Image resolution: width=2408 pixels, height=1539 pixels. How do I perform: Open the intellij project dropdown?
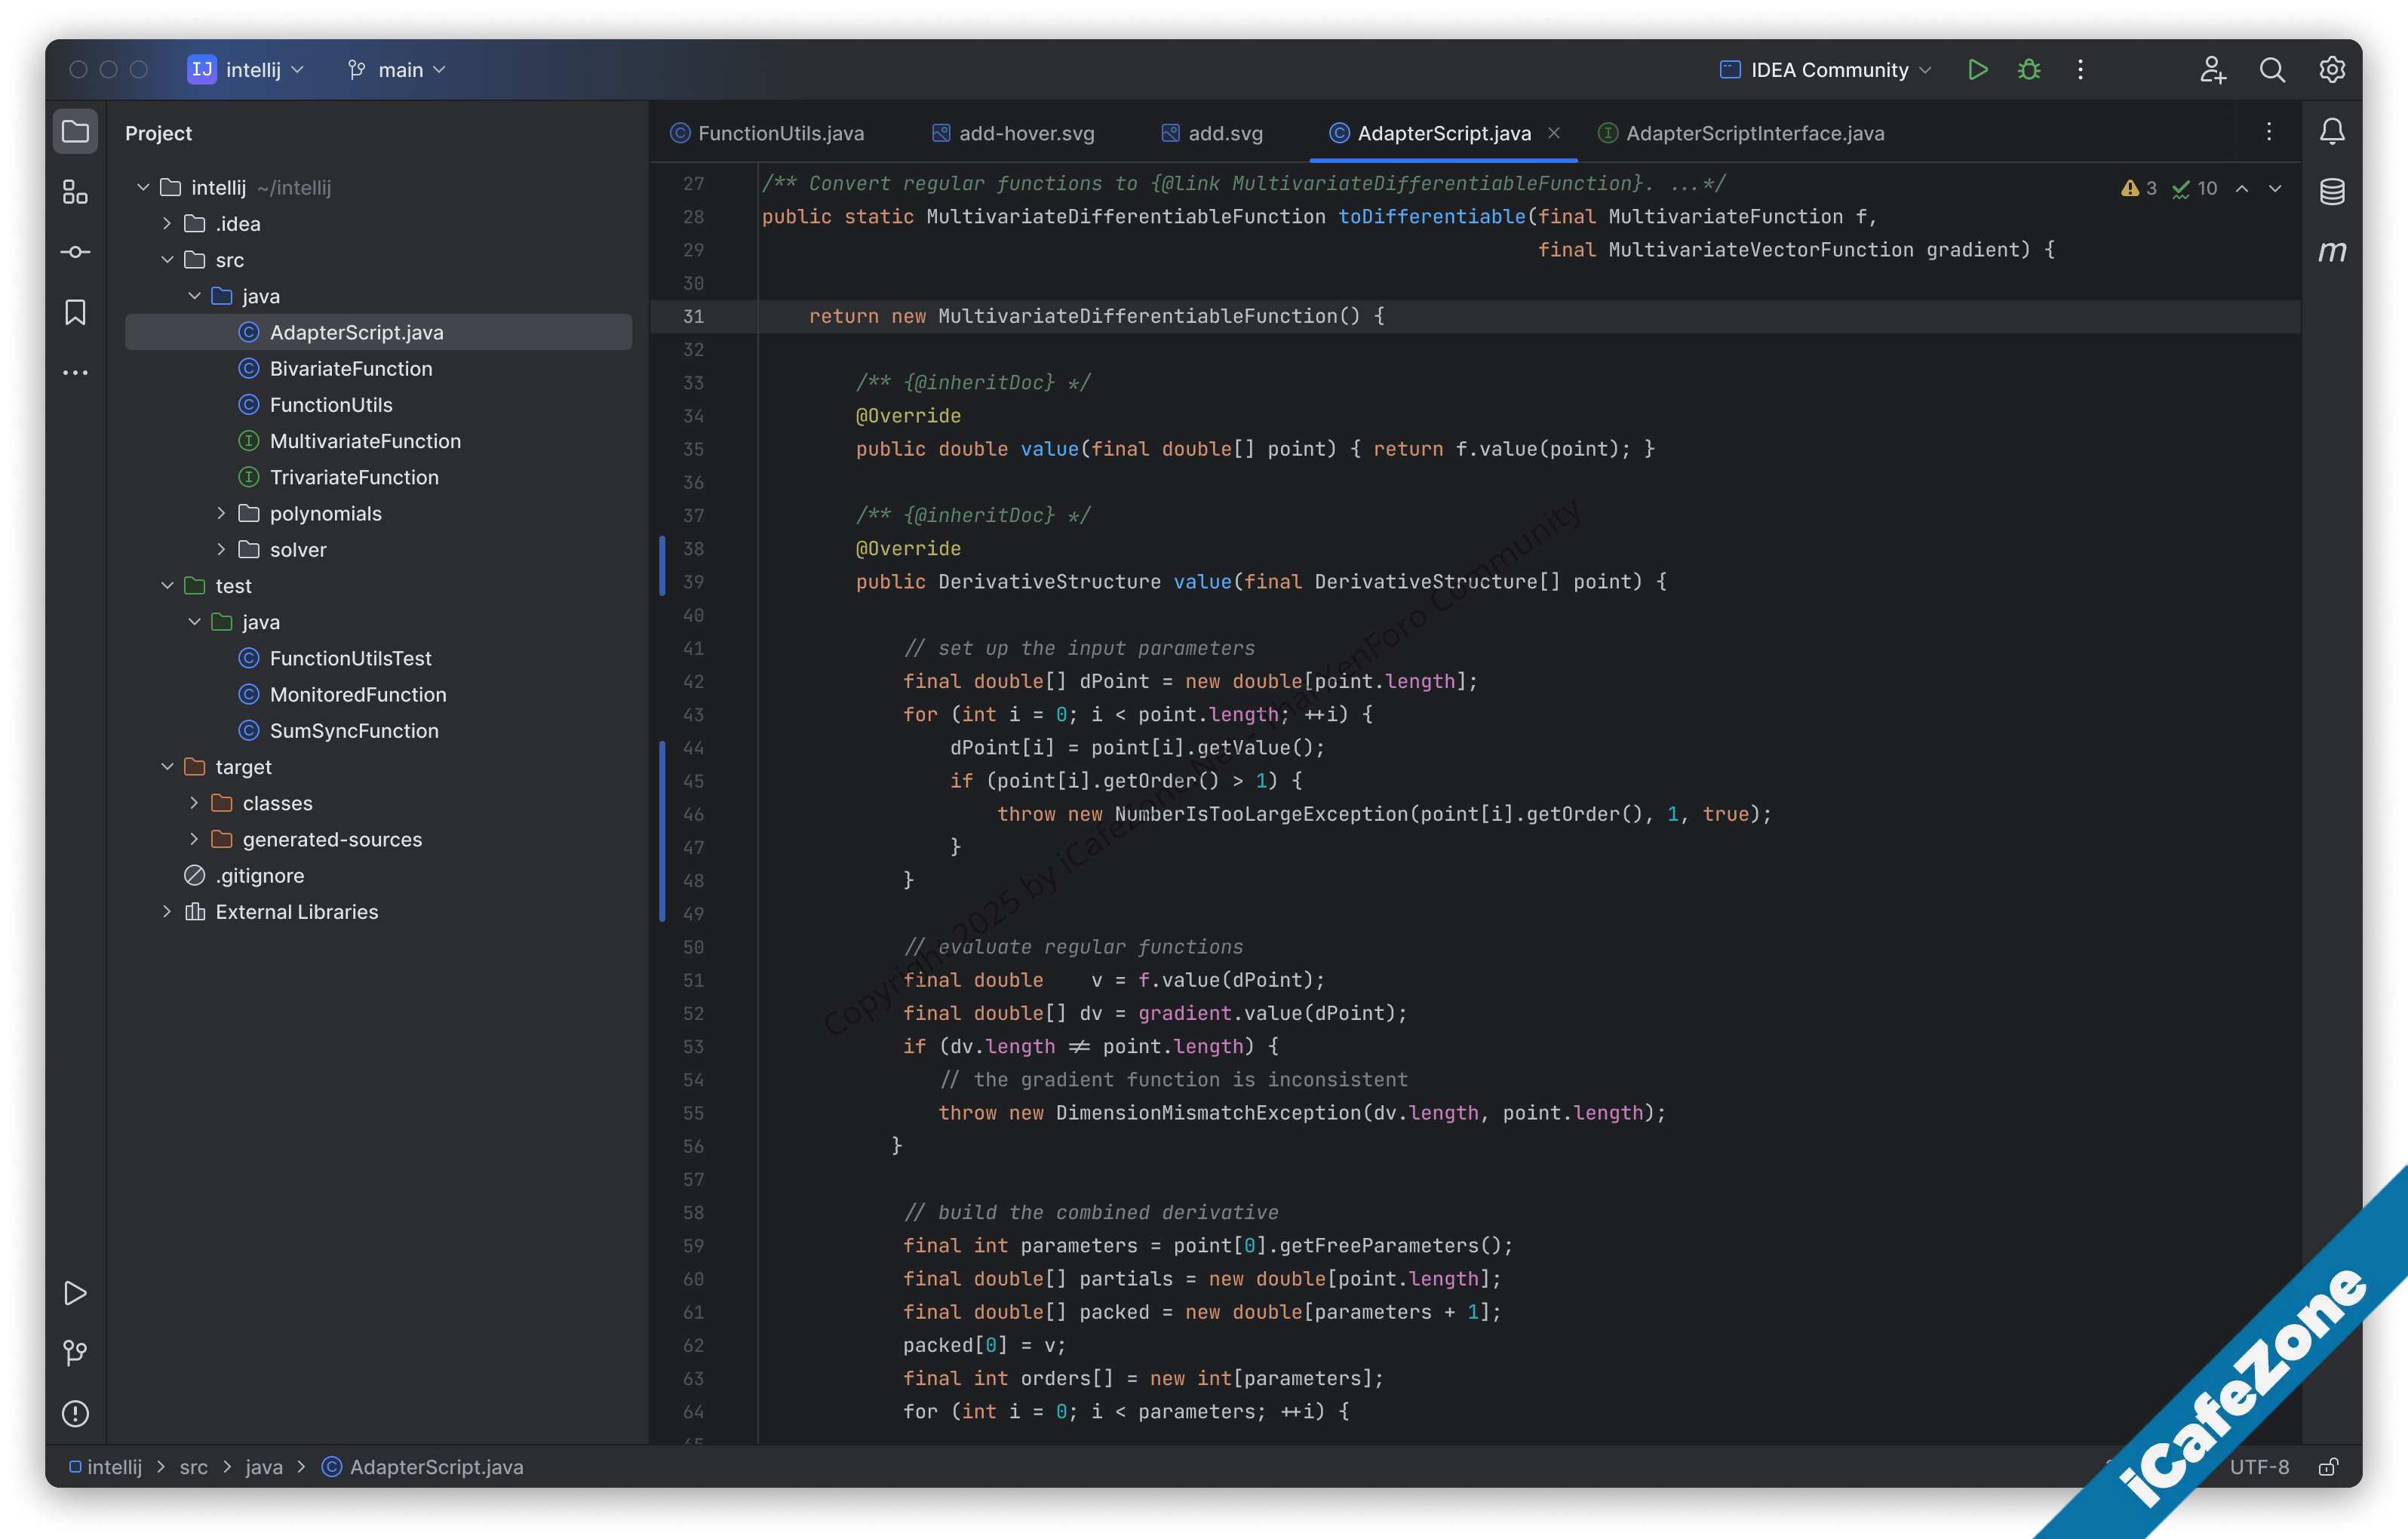246,69
